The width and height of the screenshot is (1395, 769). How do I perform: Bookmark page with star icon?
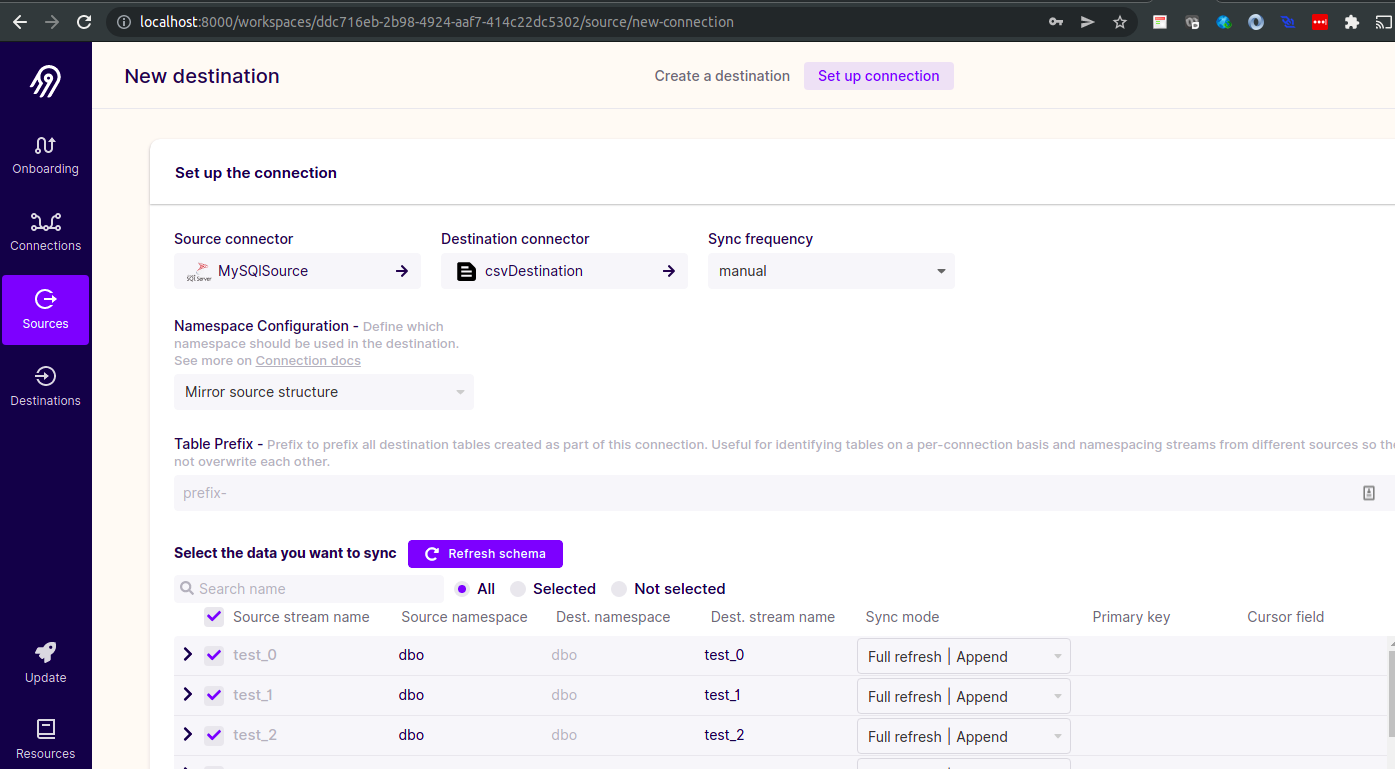pos(1120,22)
